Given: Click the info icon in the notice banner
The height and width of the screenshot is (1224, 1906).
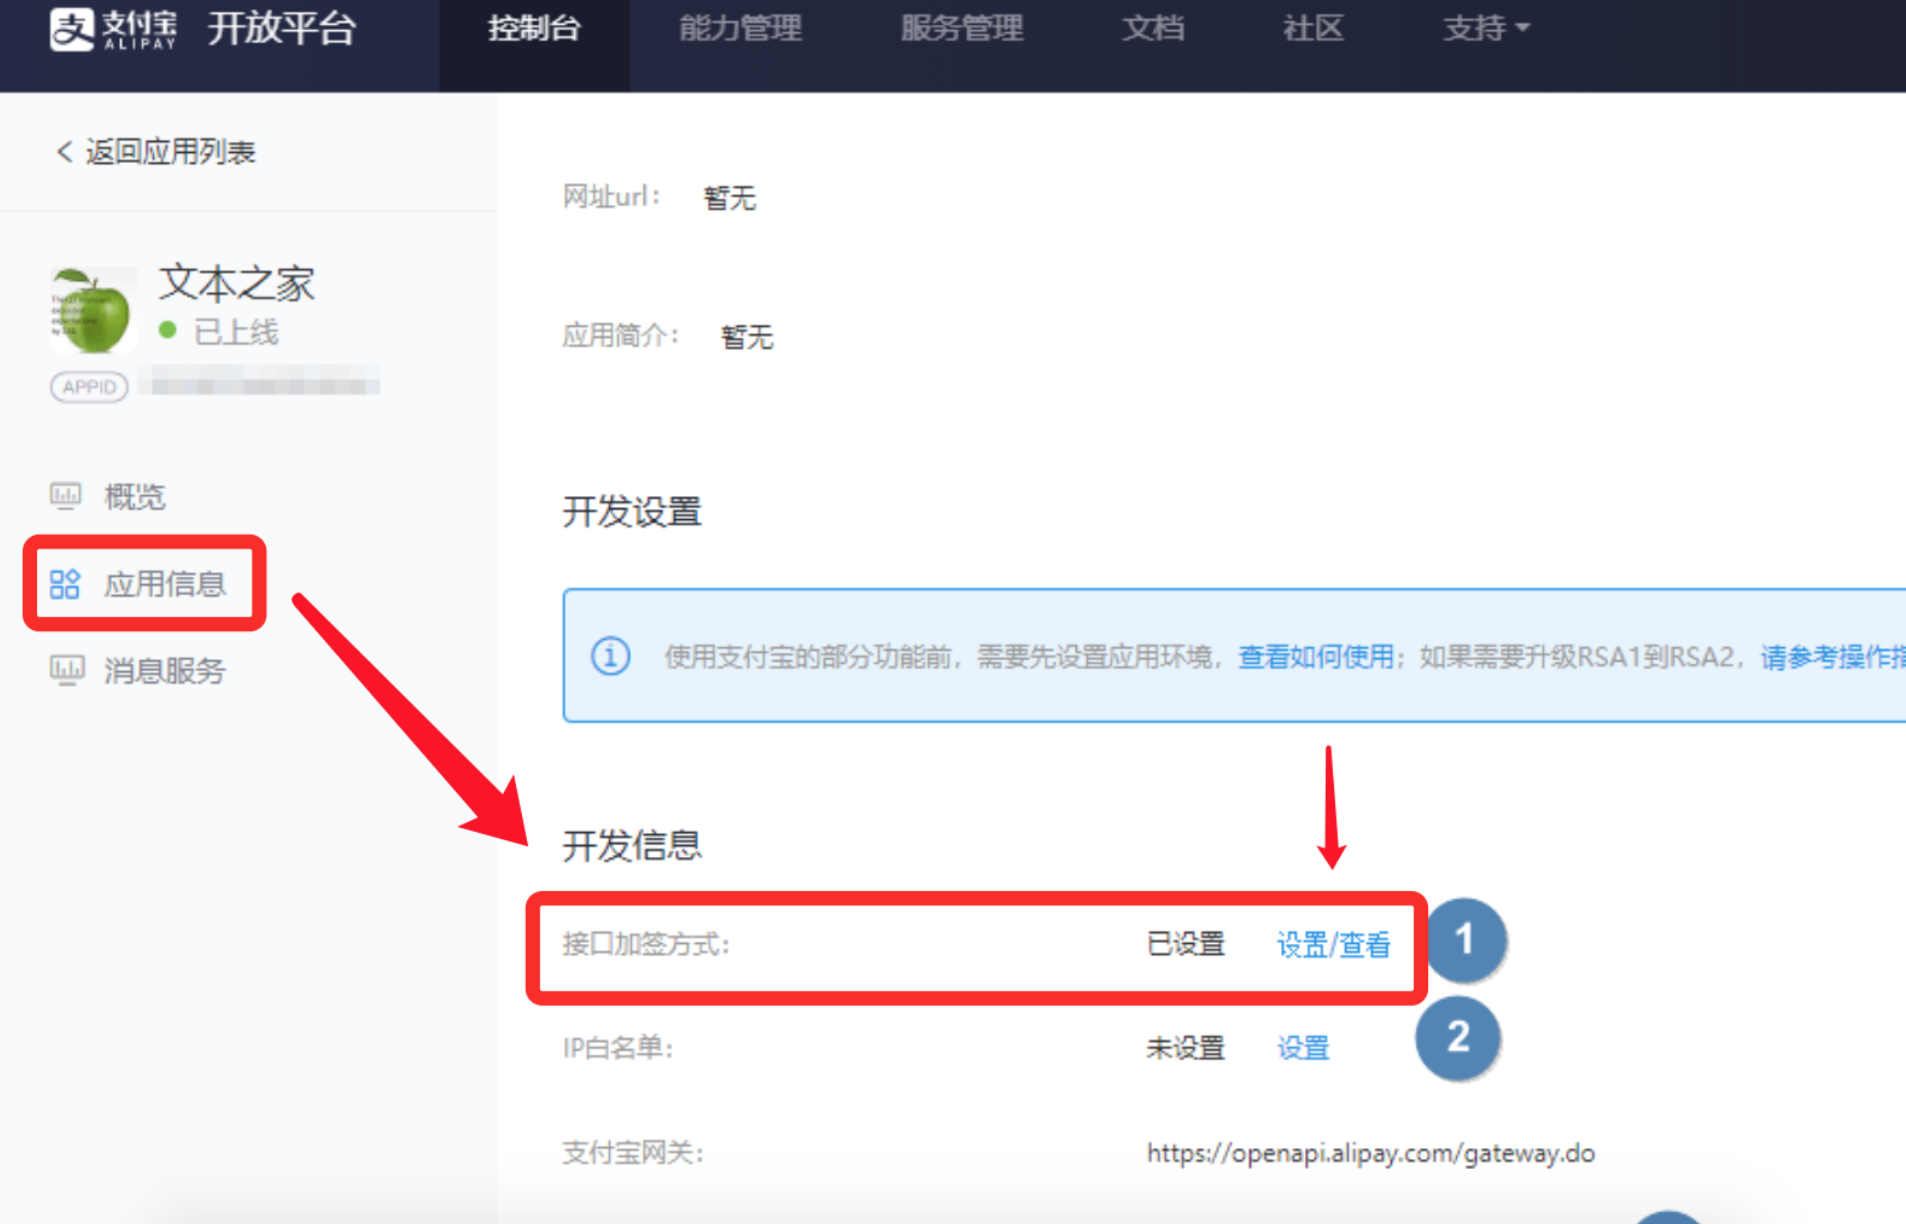Looking at the screenshot, I should tap(610, 656).
